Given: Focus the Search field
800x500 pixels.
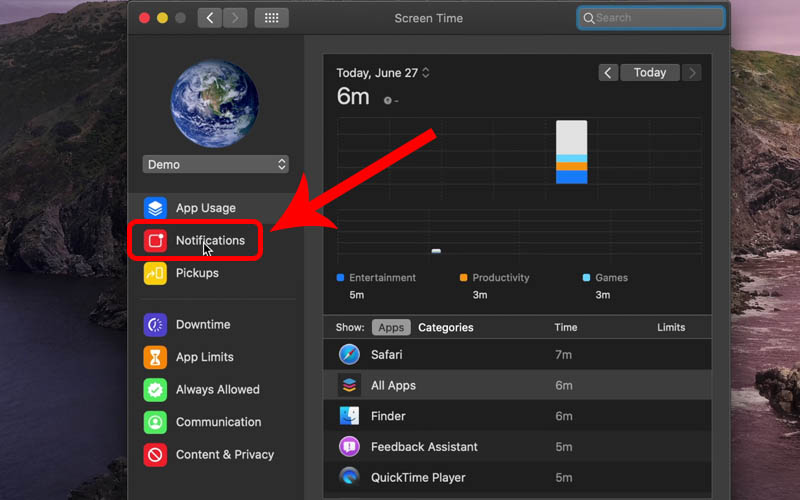Looking at the screenshot, I should [x=651, y=18].
